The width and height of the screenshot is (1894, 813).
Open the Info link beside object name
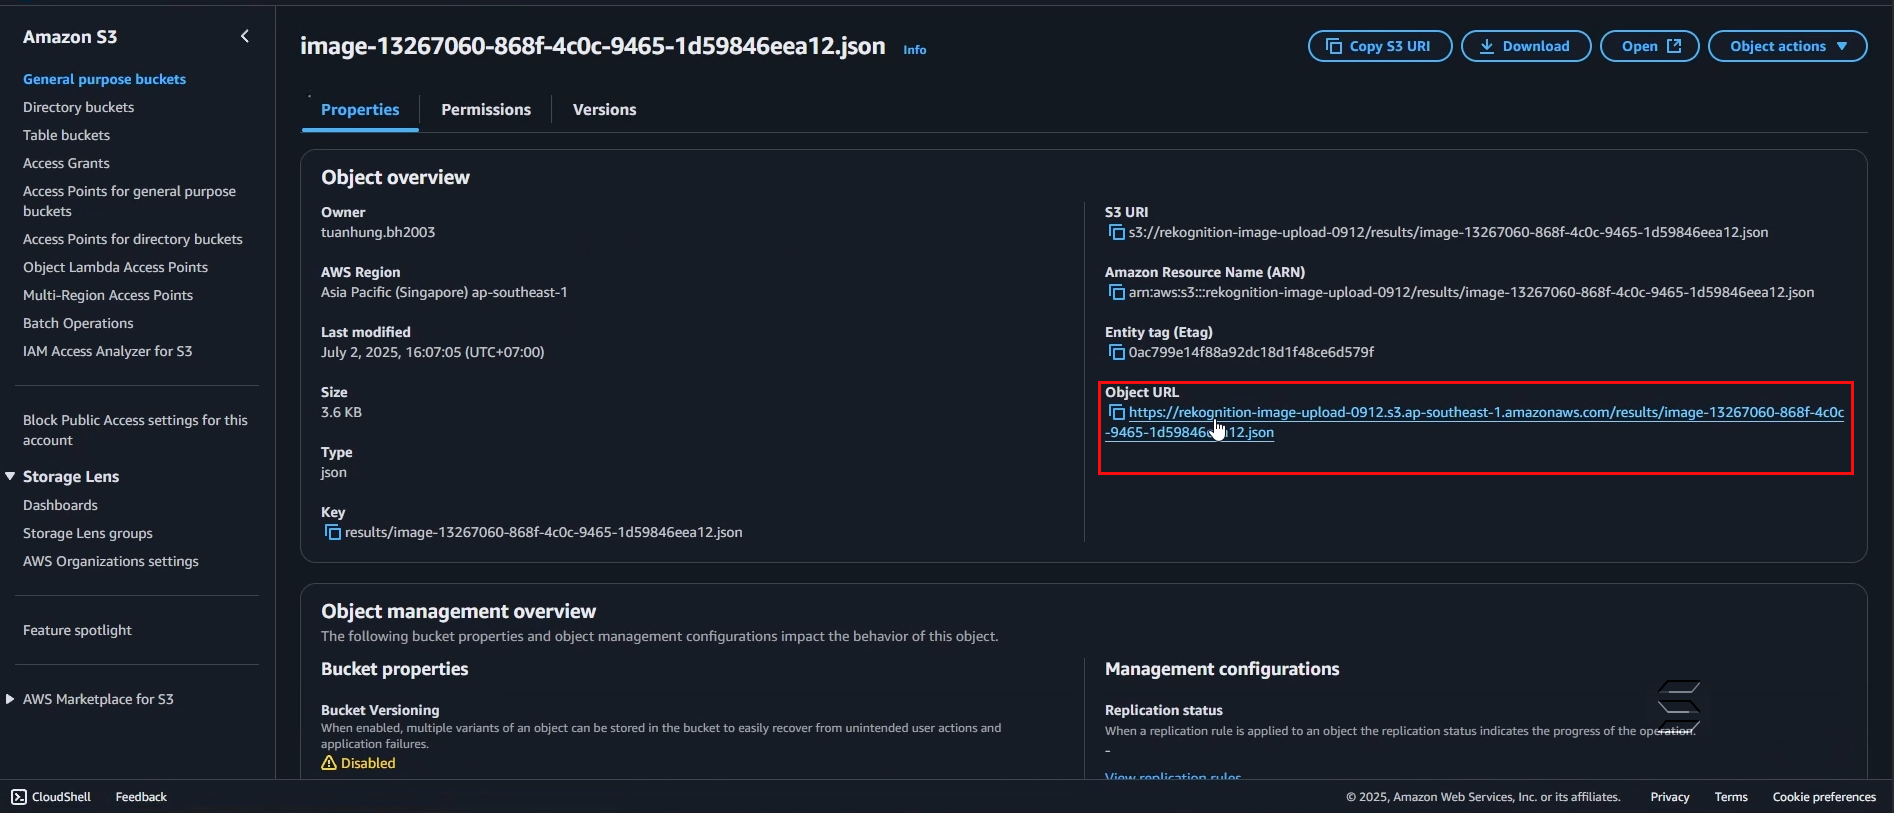coord(915,50)
